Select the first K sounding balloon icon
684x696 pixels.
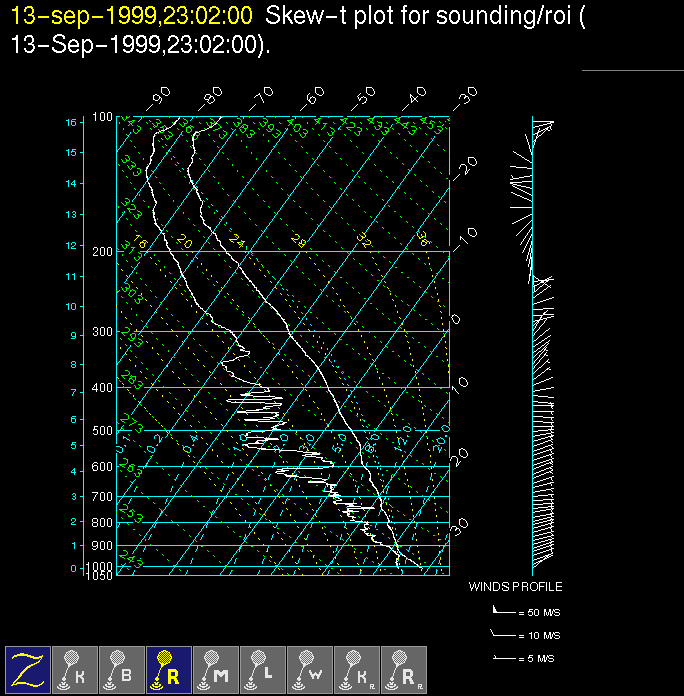click(75, 669)
